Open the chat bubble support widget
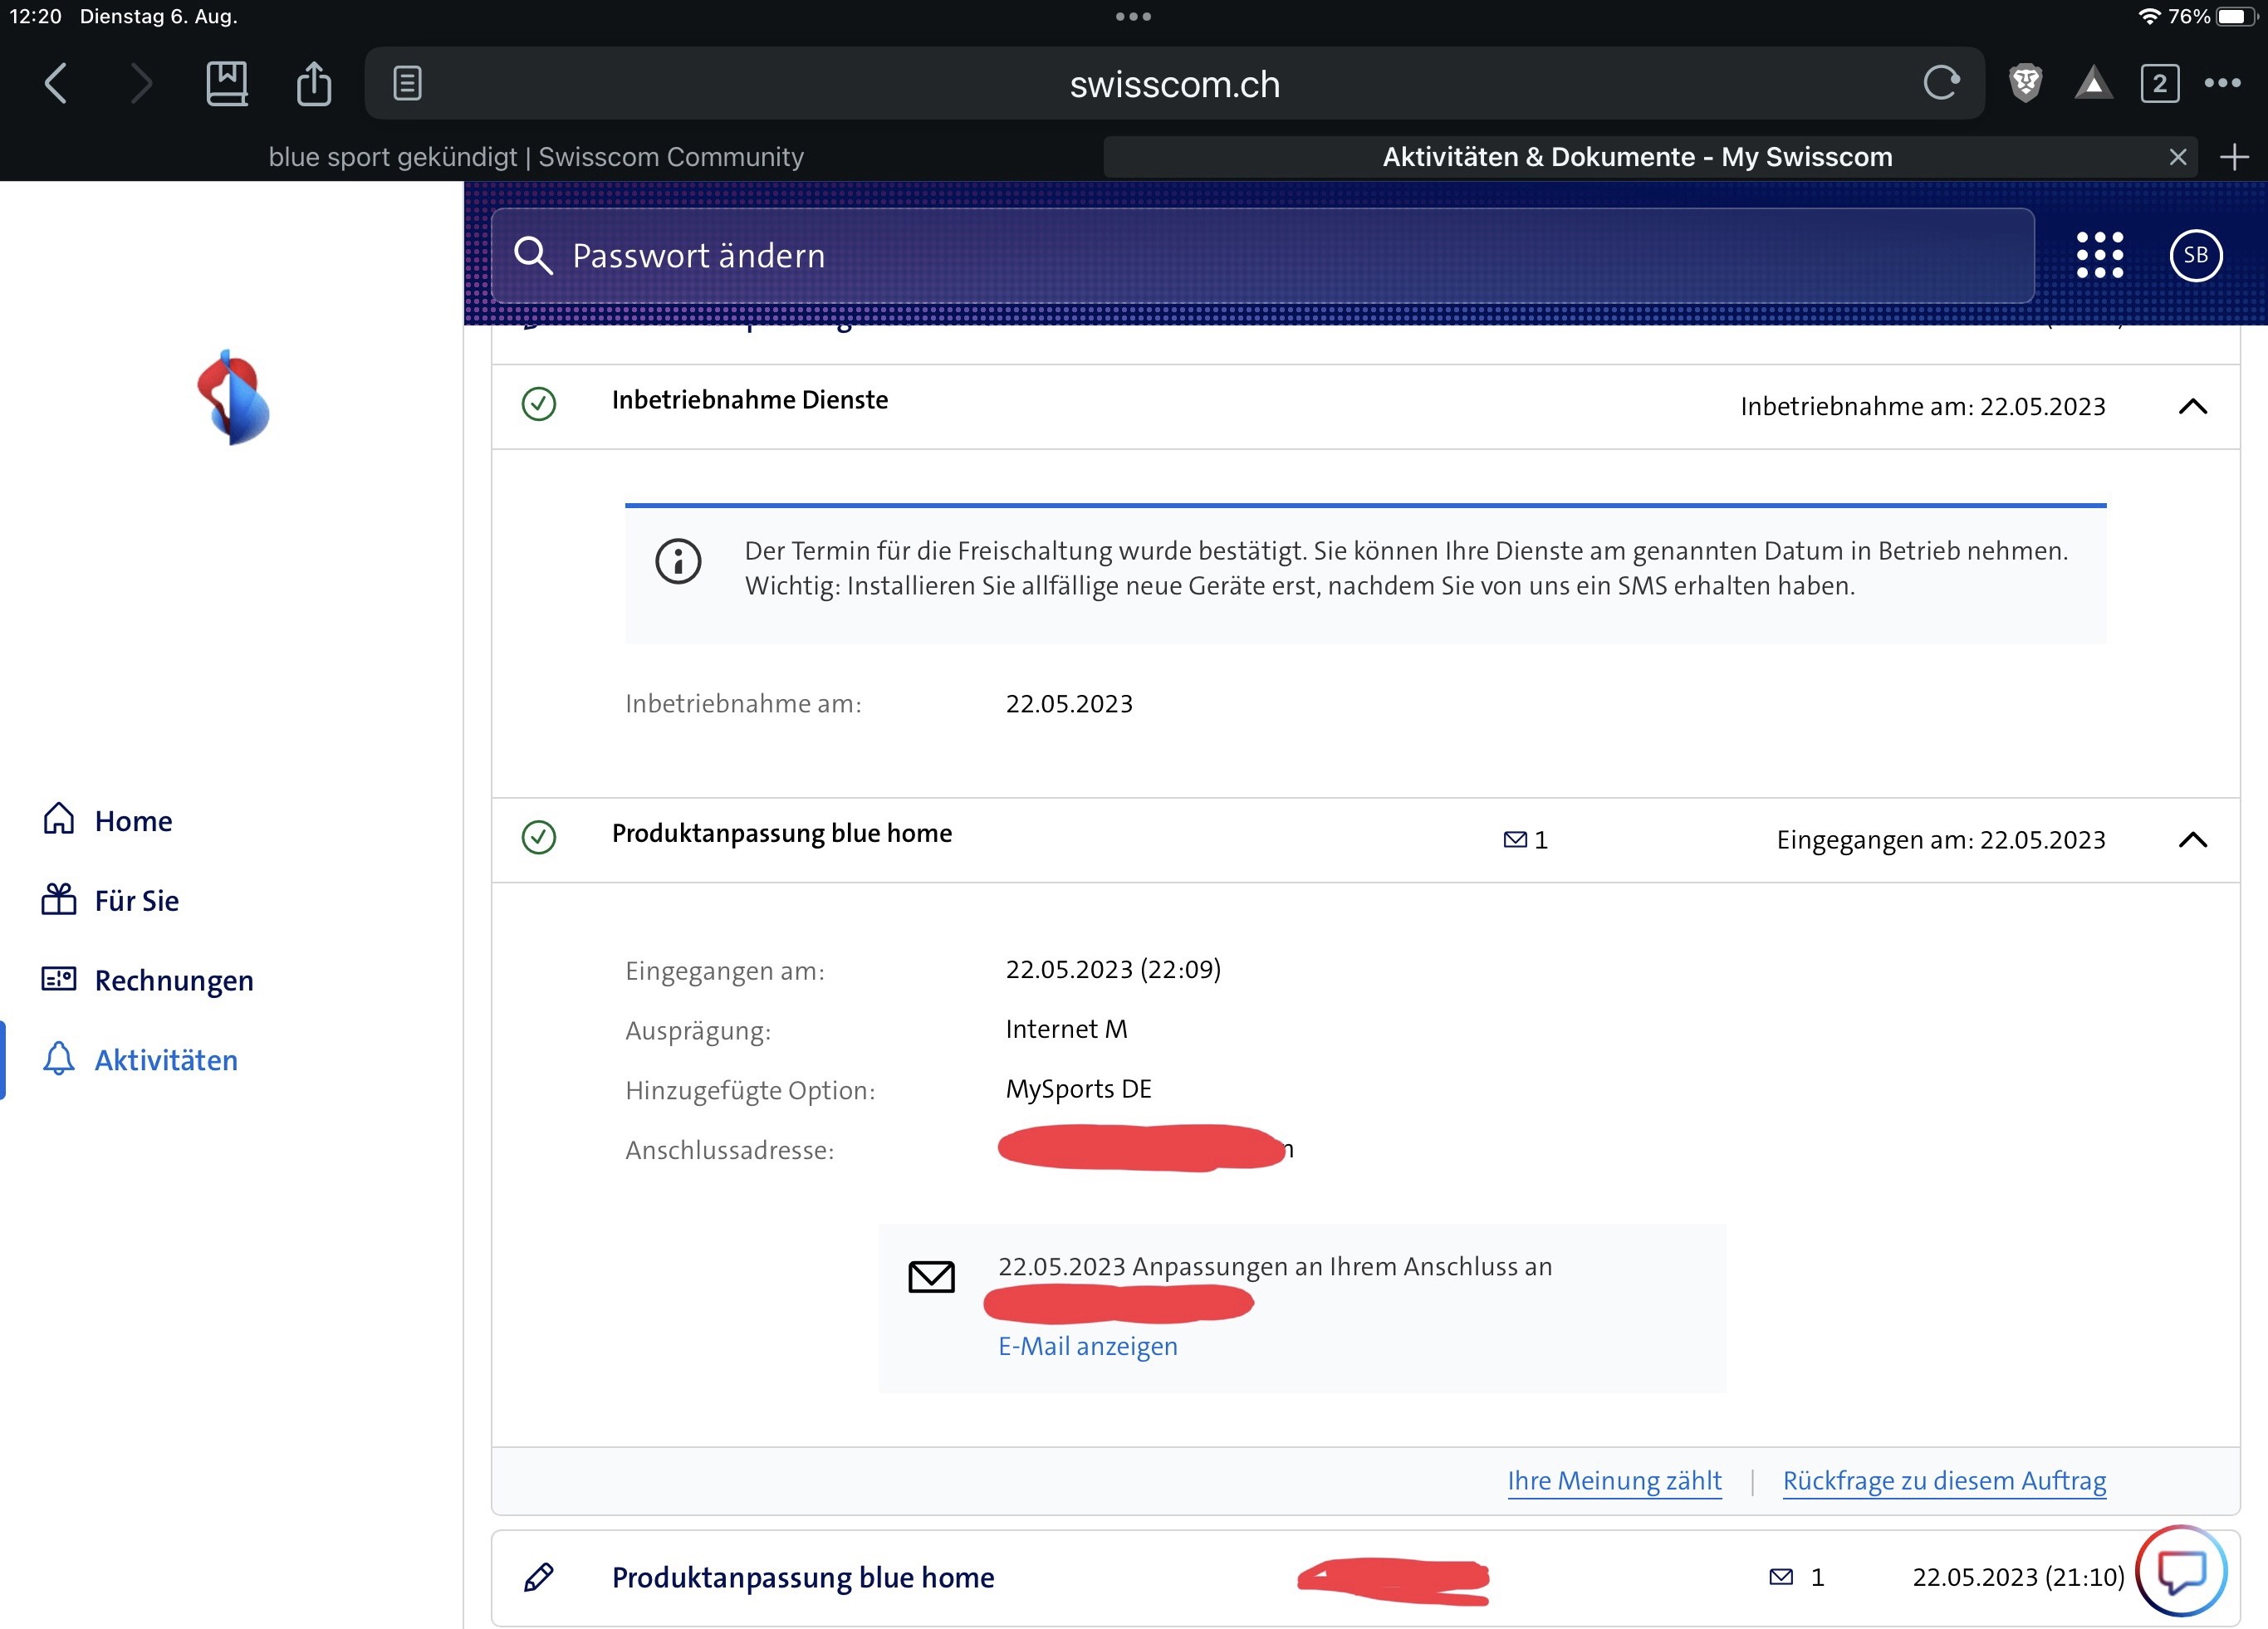The image size is (2268, 1629). click(x=2181, y=1570)
